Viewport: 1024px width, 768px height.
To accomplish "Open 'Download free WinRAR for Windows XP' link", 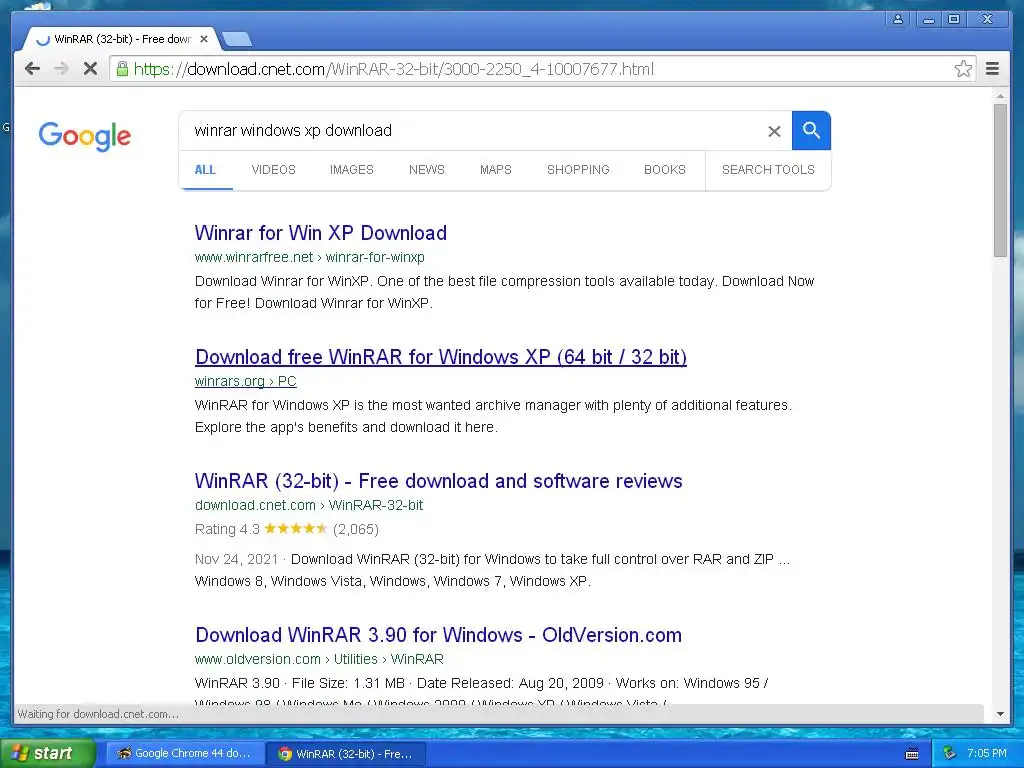I will tap(441, 357).
